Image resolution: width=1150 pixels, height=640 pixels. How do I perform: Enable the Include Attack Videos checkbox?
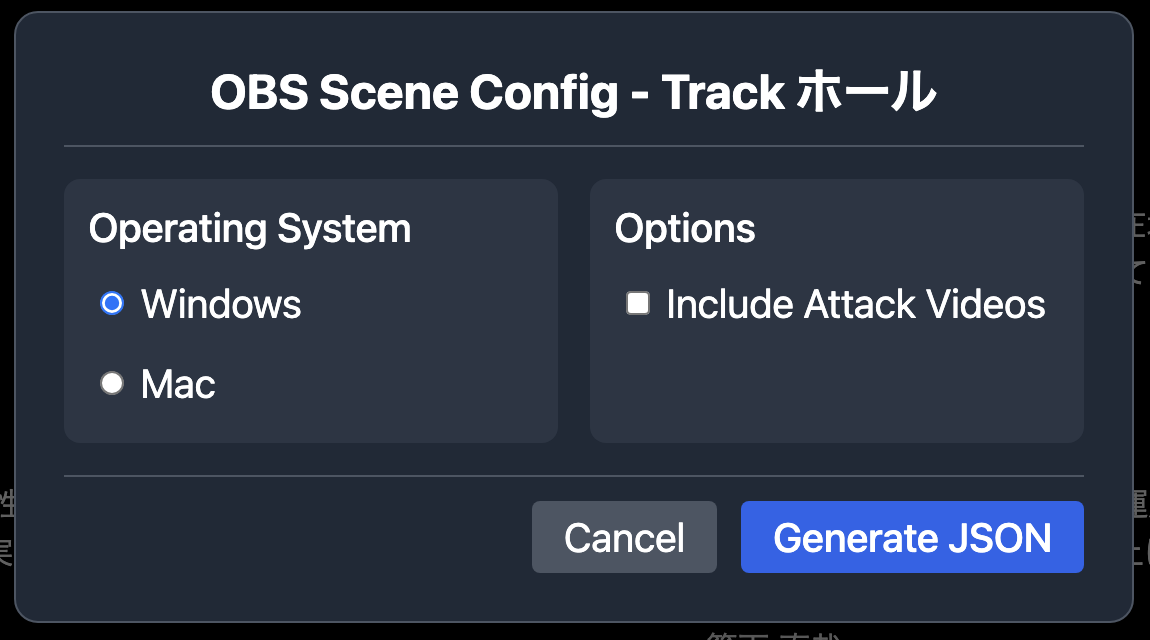click(x=638, y=303)
